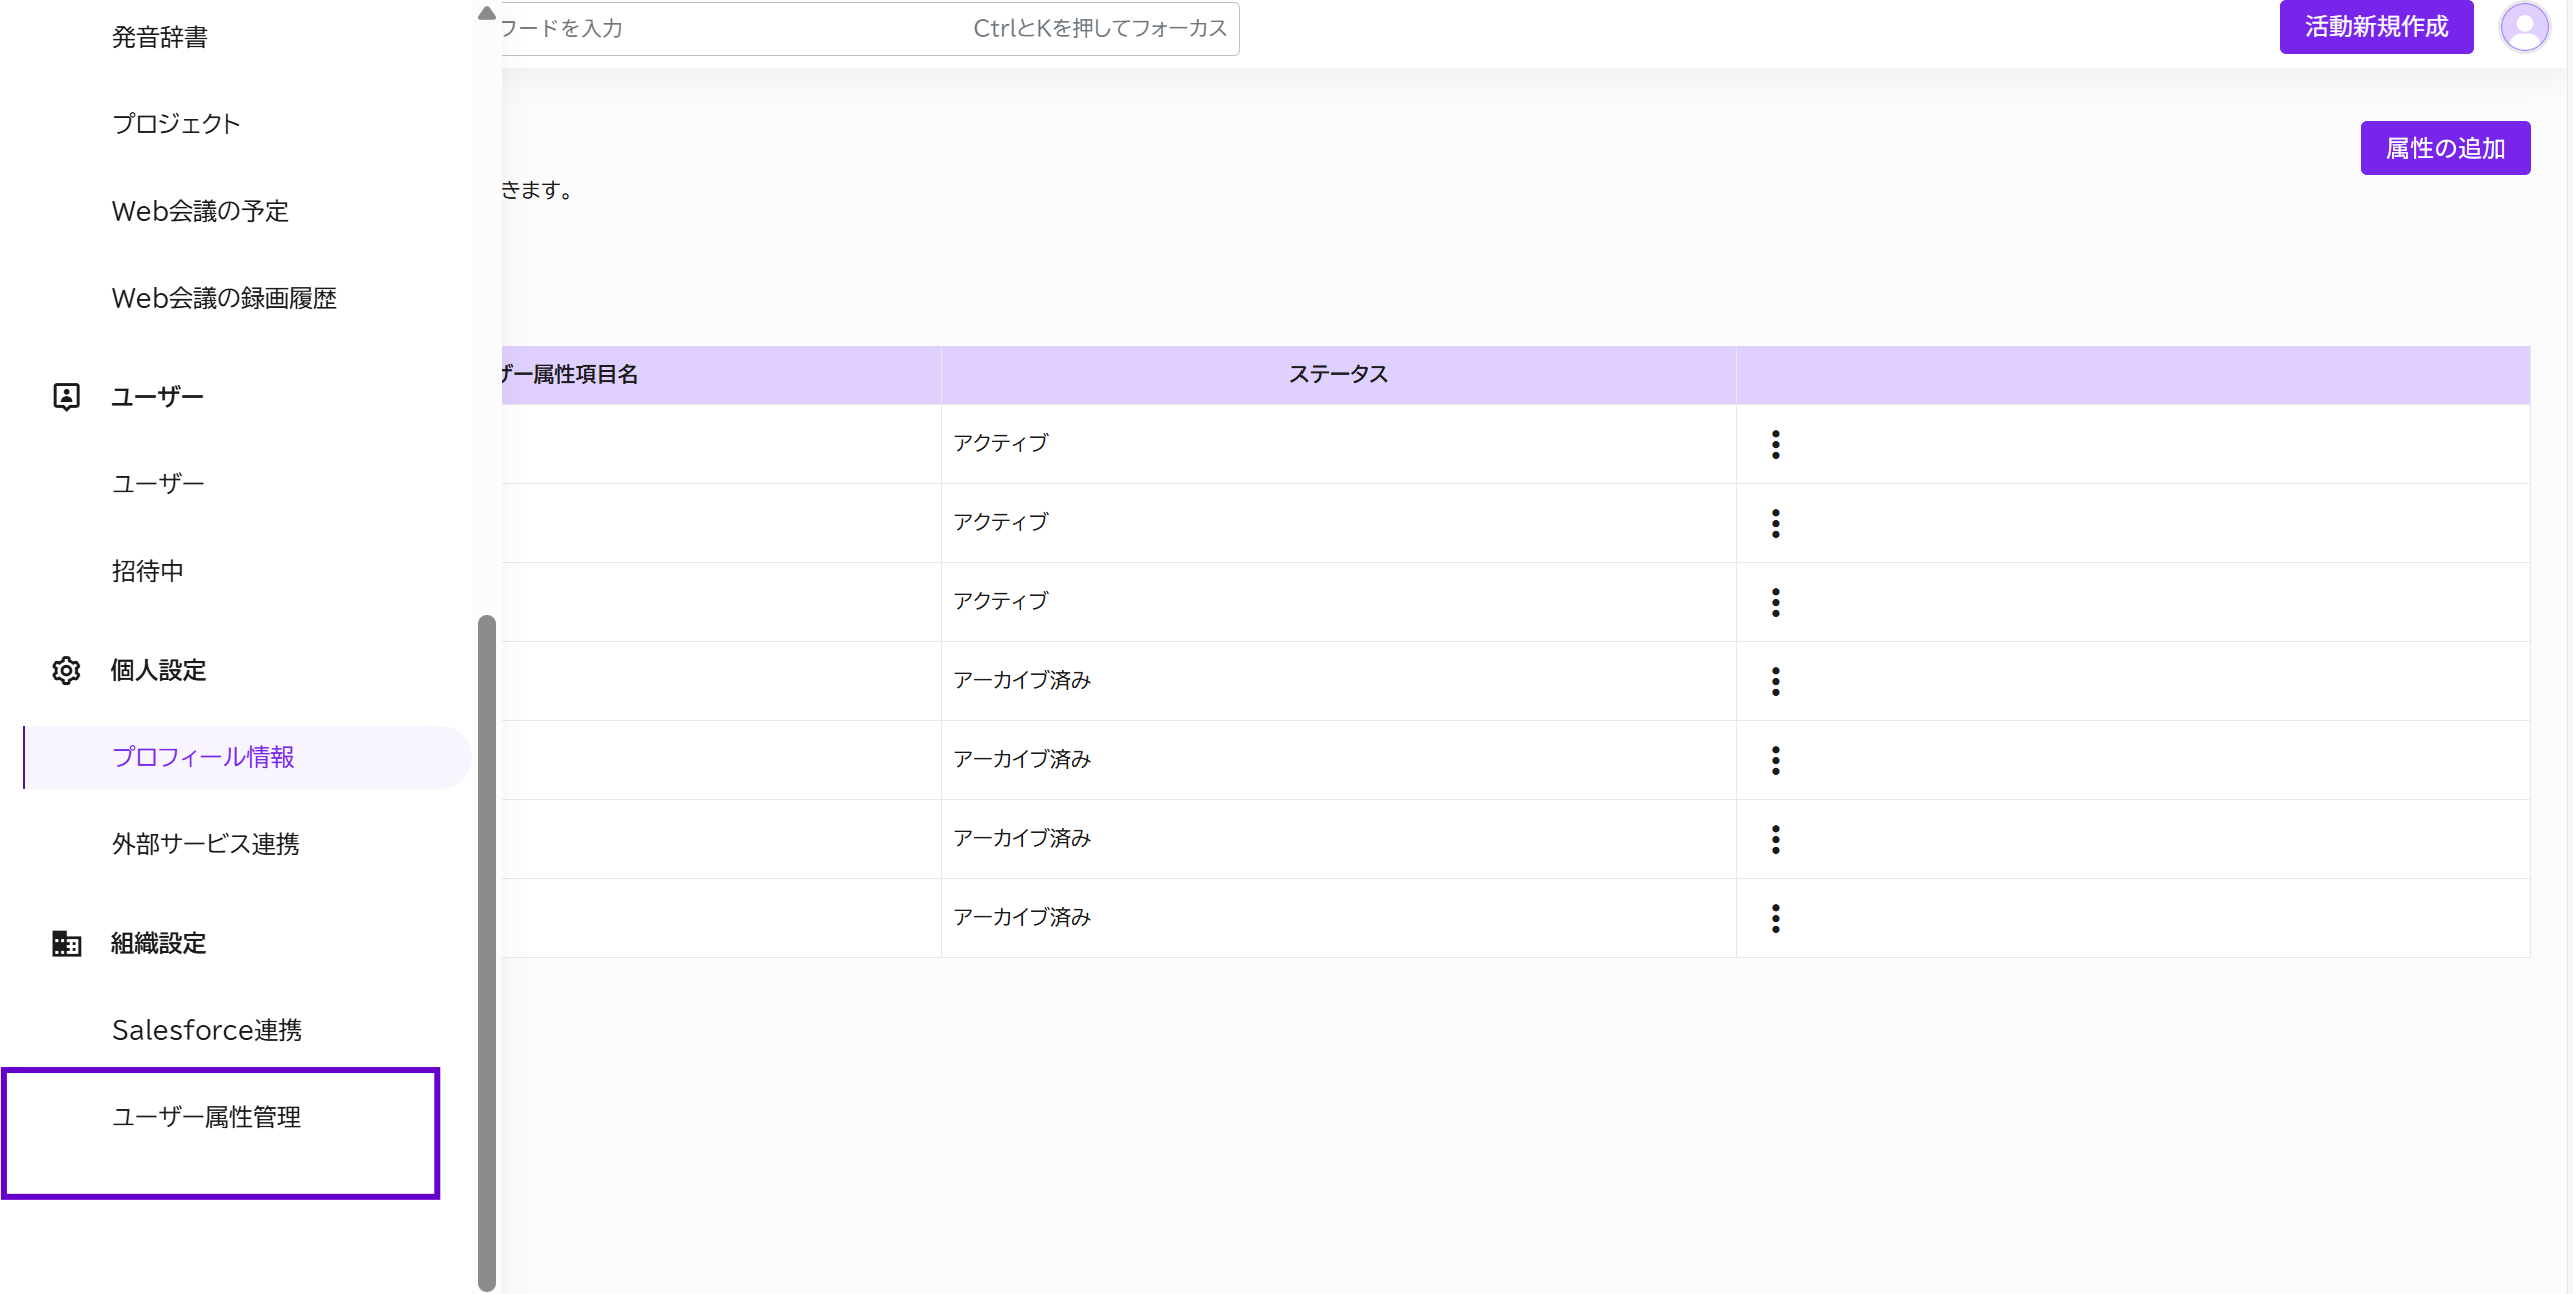Open the second アクティブ row's three-dot menu
The image size is (2573, 1294).
pyautogui.click(x=1775, y=523)
